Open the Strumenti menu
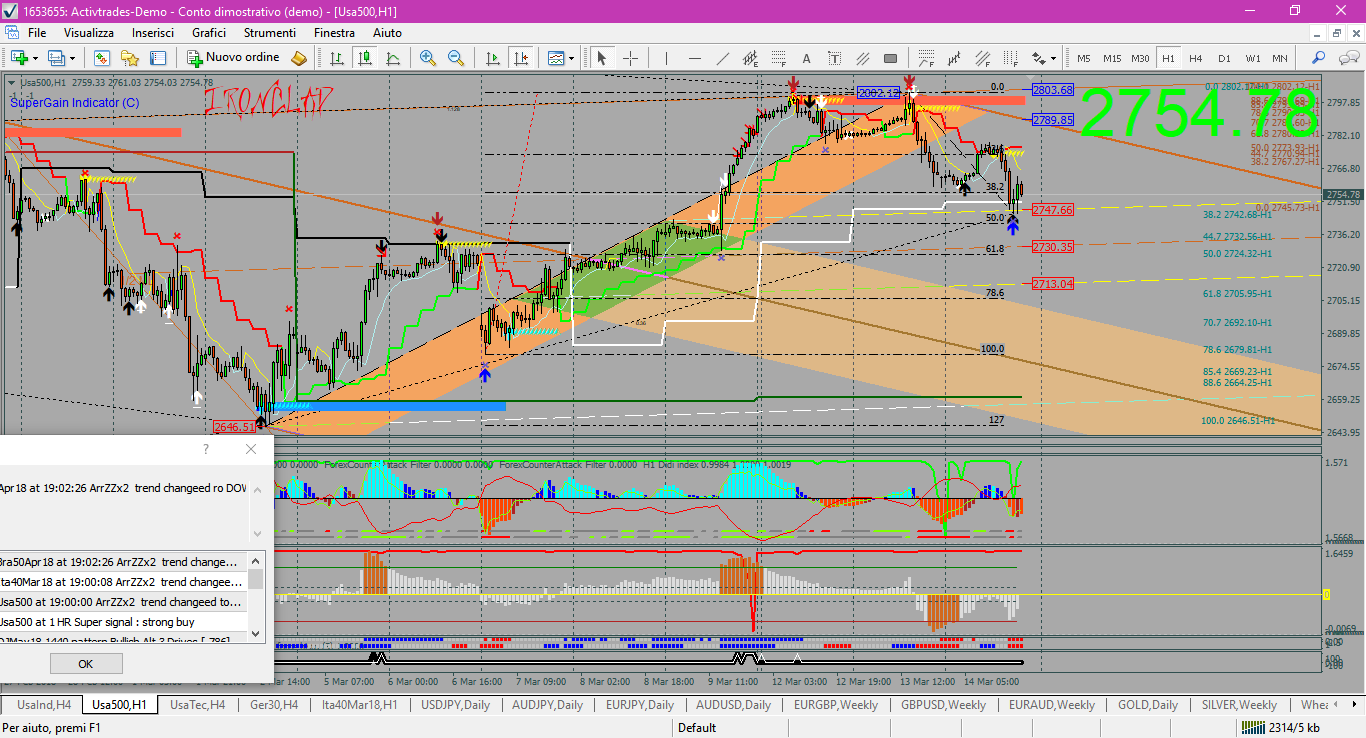 pos(270,33)
